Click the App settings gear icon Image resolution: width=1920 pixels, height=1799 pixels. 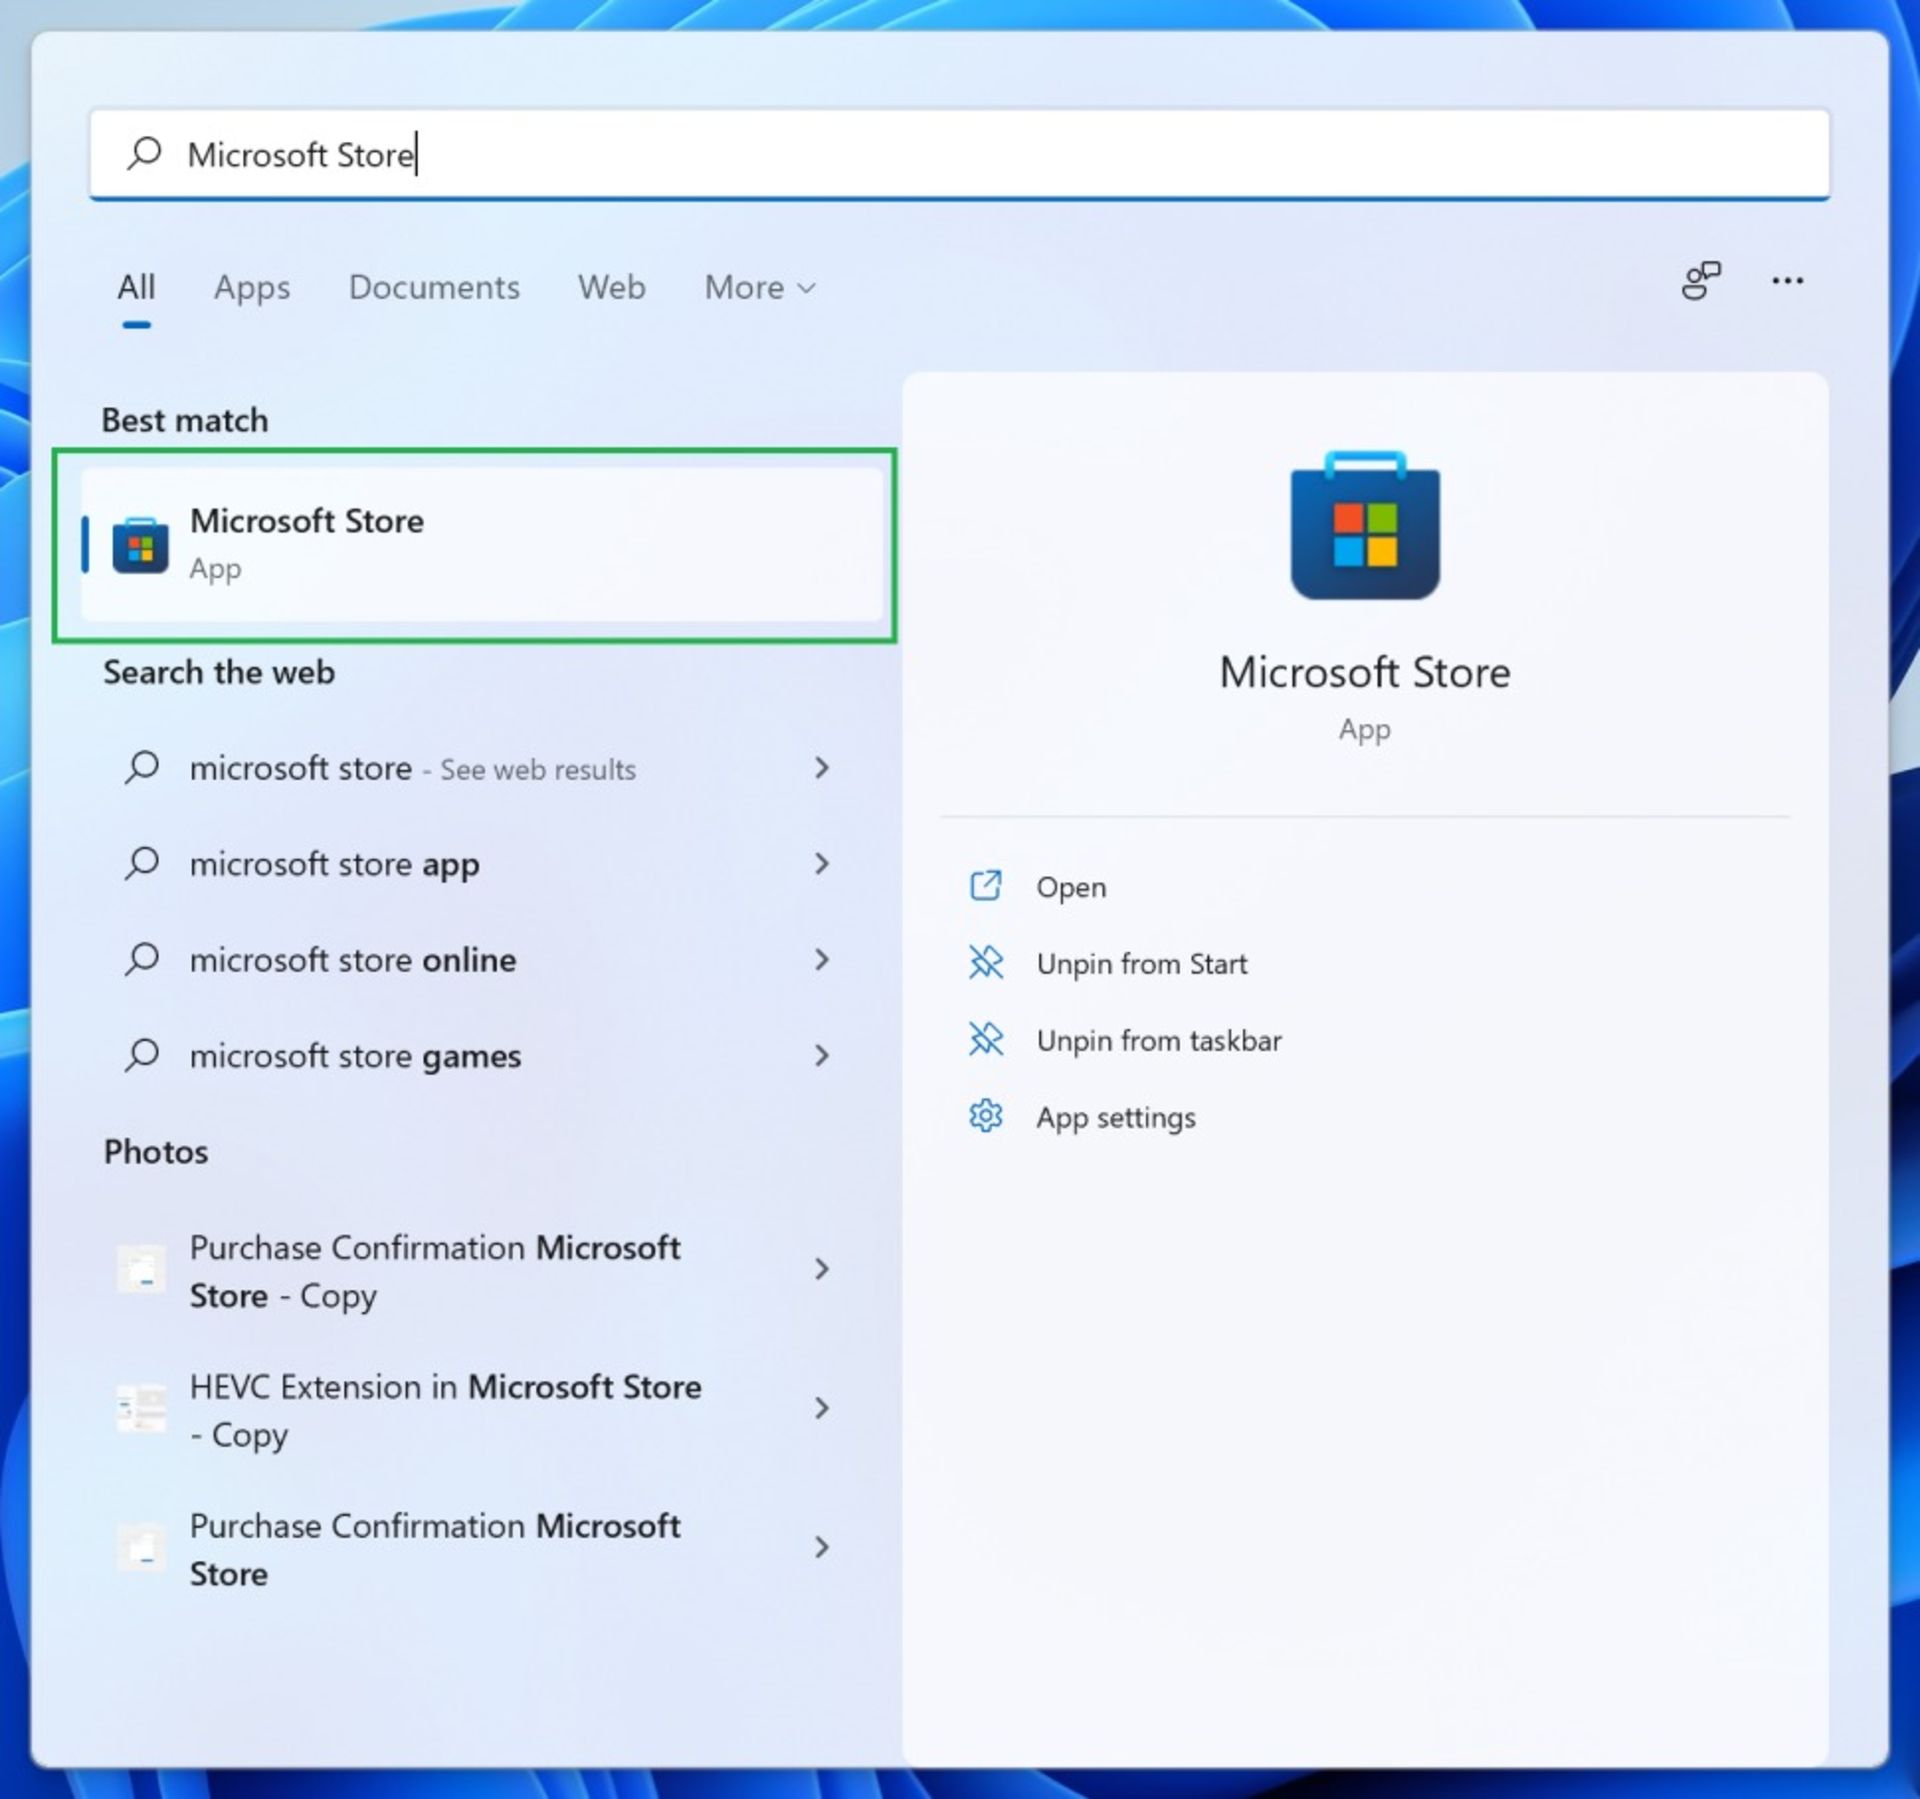pyautogui.click(x=985, y=1115)
